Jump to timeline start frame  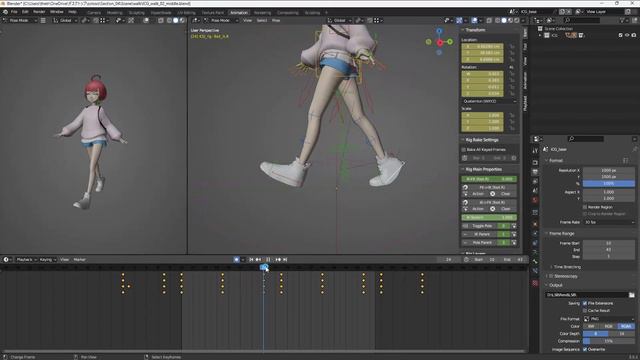251,260
